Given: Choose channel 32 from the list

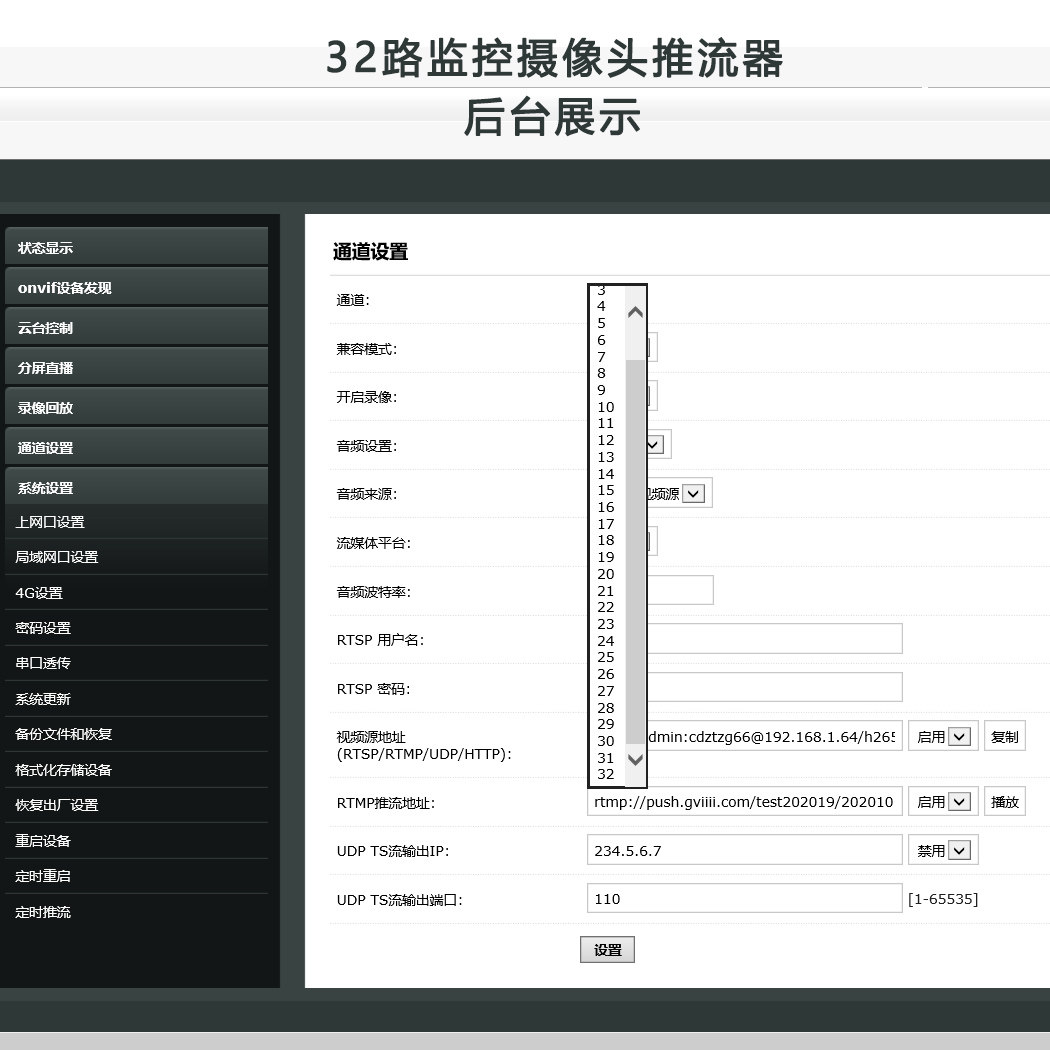Looking at the screenshot, I should click(x=606, y=774).
